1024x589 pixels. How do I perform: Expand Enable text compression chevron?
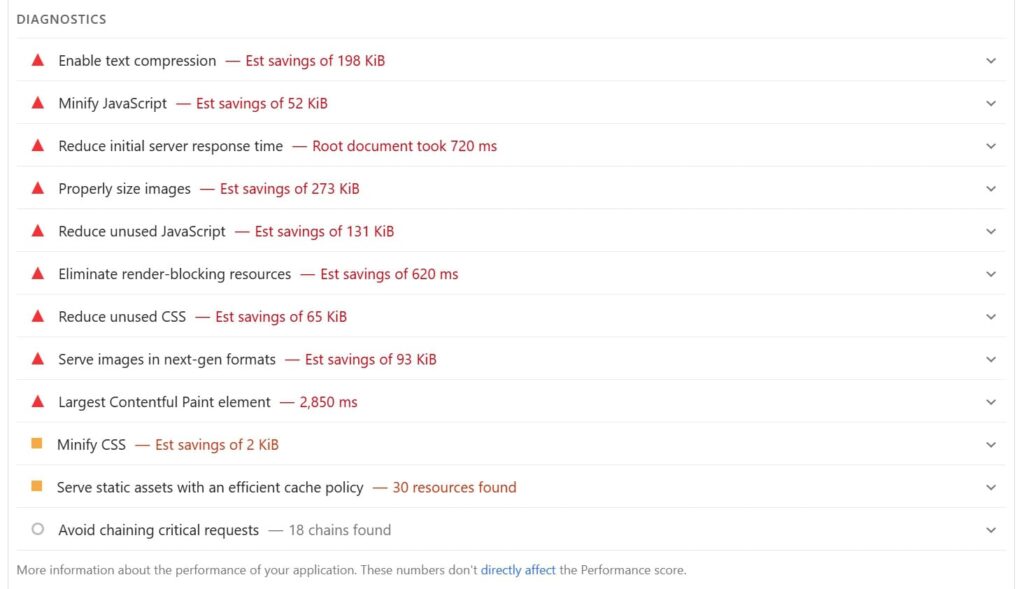point(991,61)
